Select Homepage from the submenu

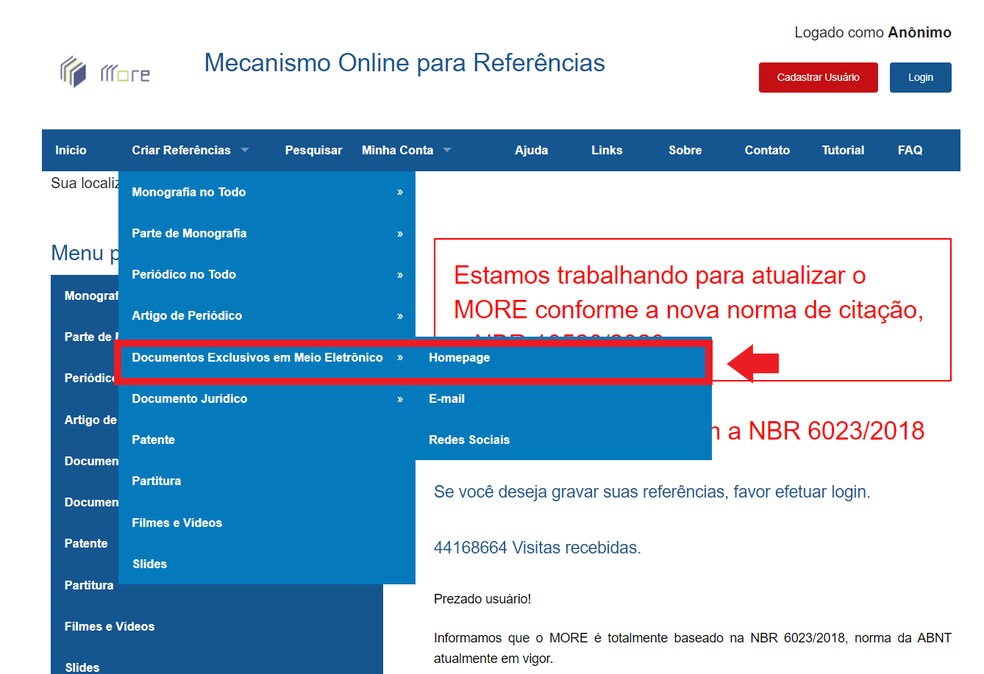459,357
